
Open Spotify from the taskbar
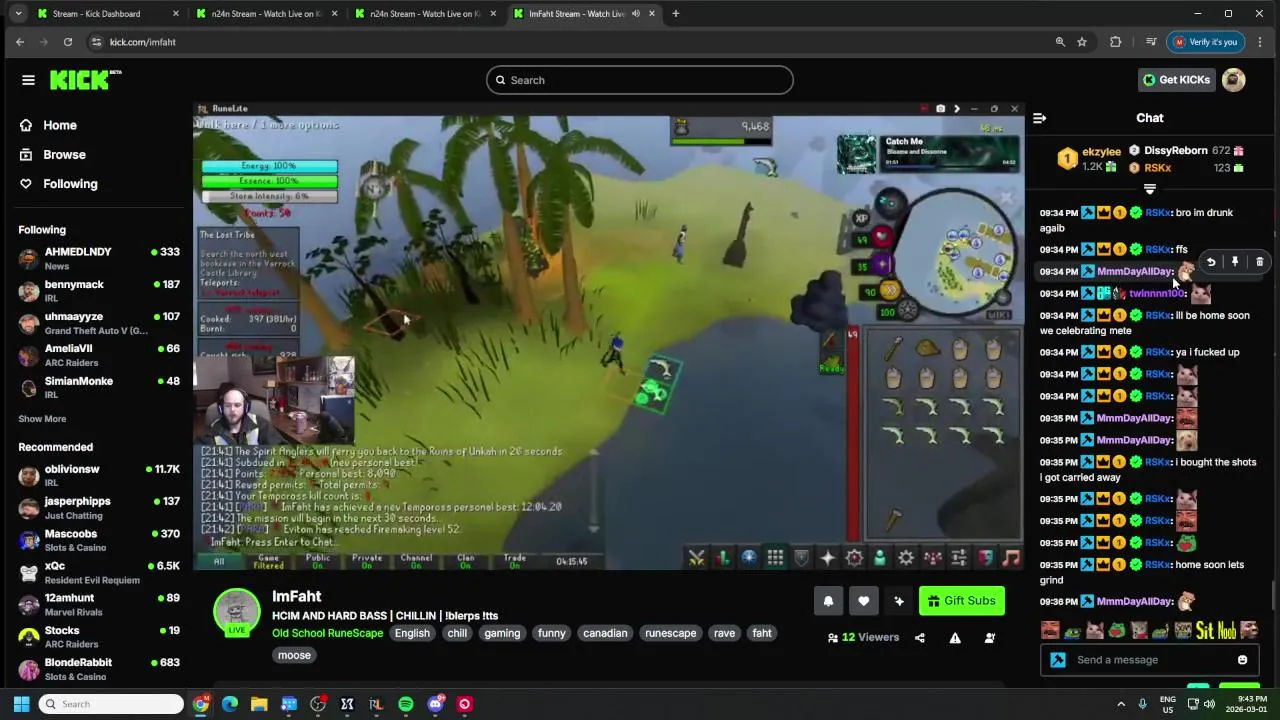point(406,704)
